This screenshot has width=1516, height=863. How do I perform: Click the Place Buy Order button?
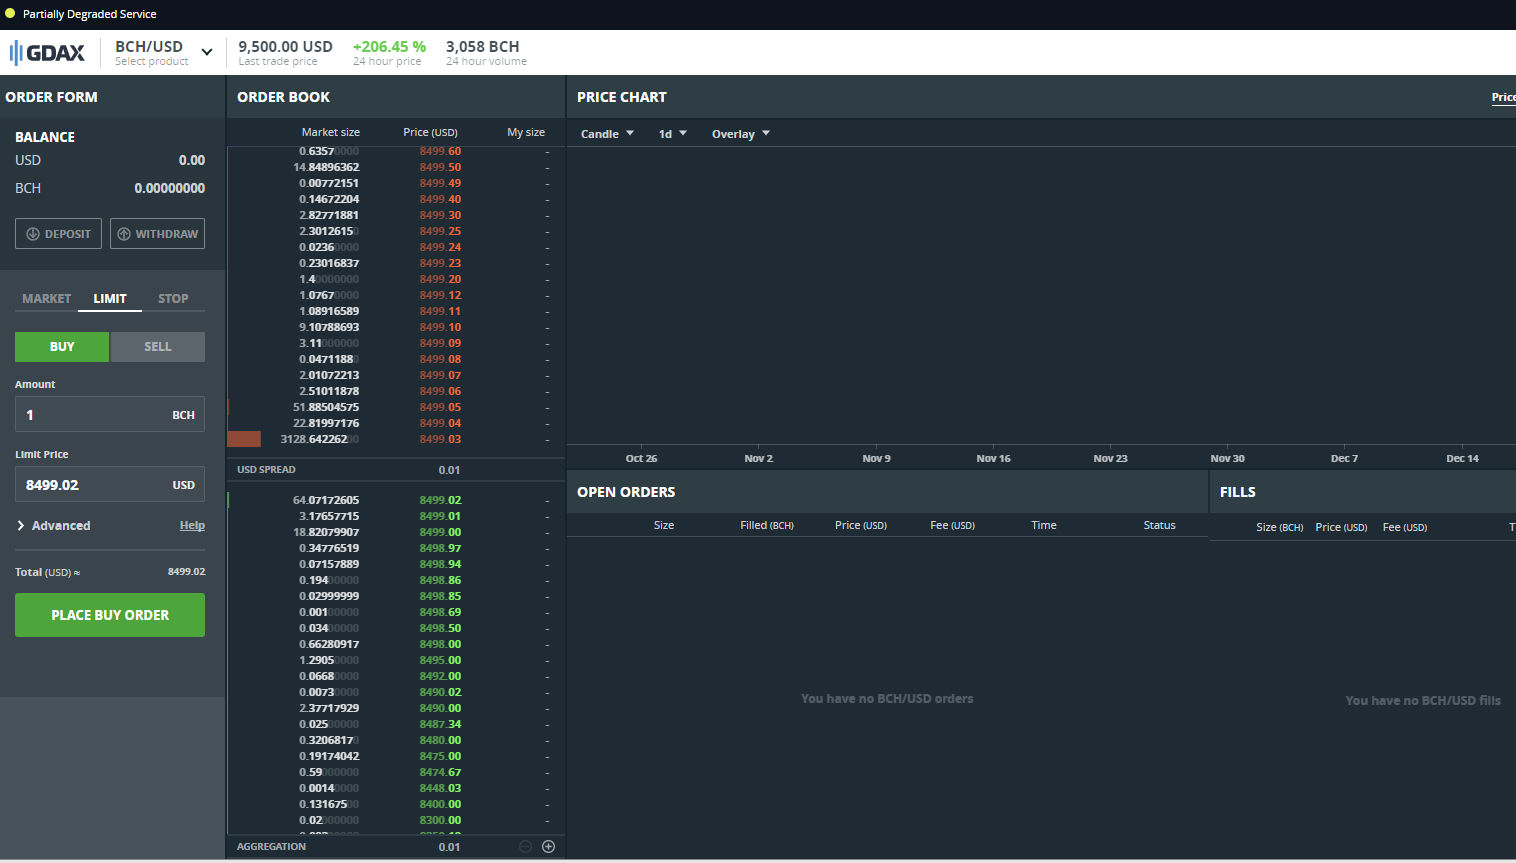(110, 615)
